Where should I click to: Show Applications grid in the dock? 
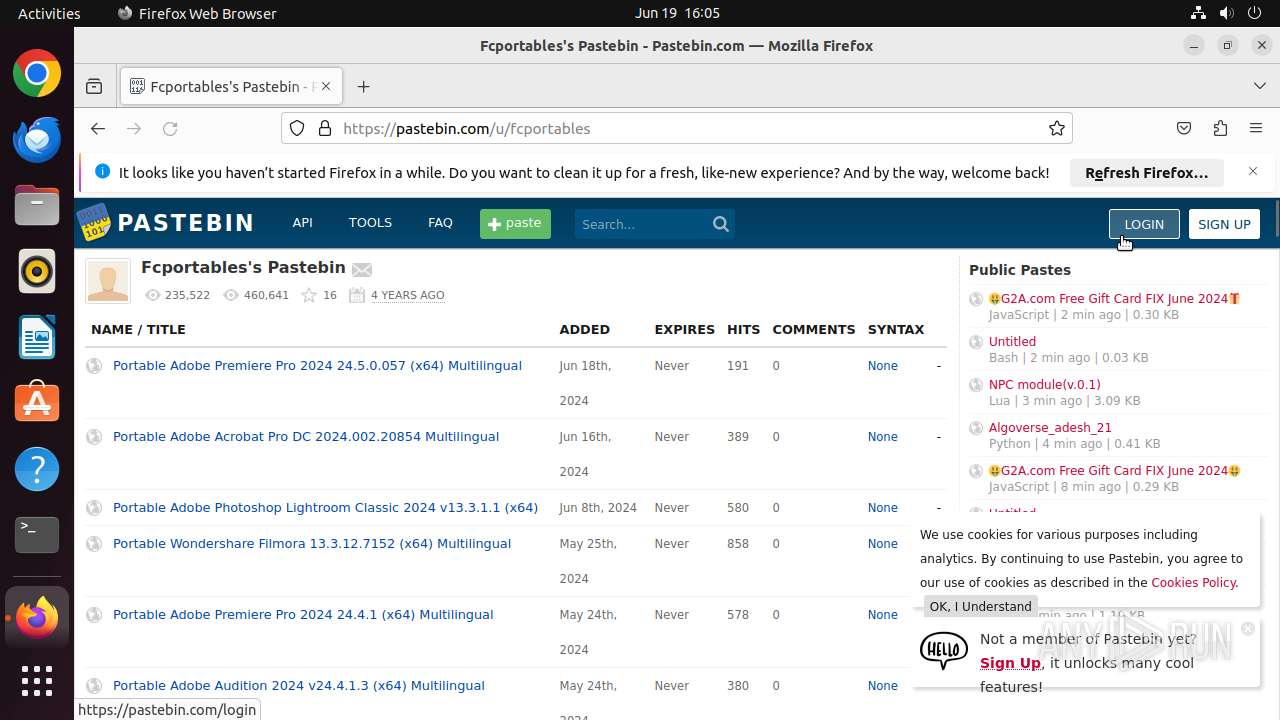point(37,681)
